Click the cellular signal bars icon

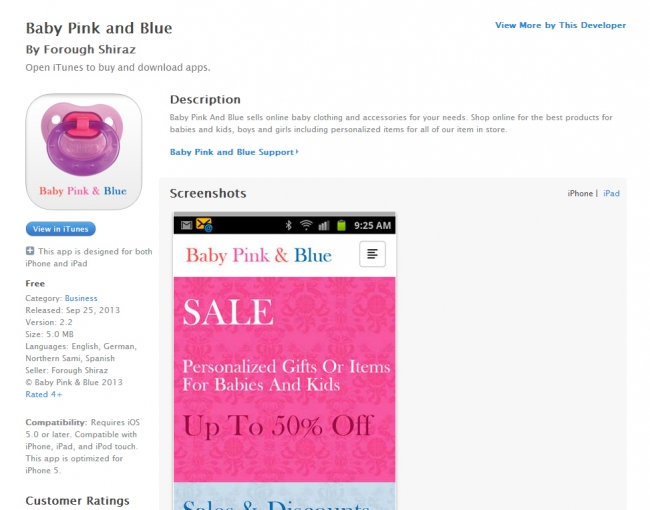tap(324, 226)
